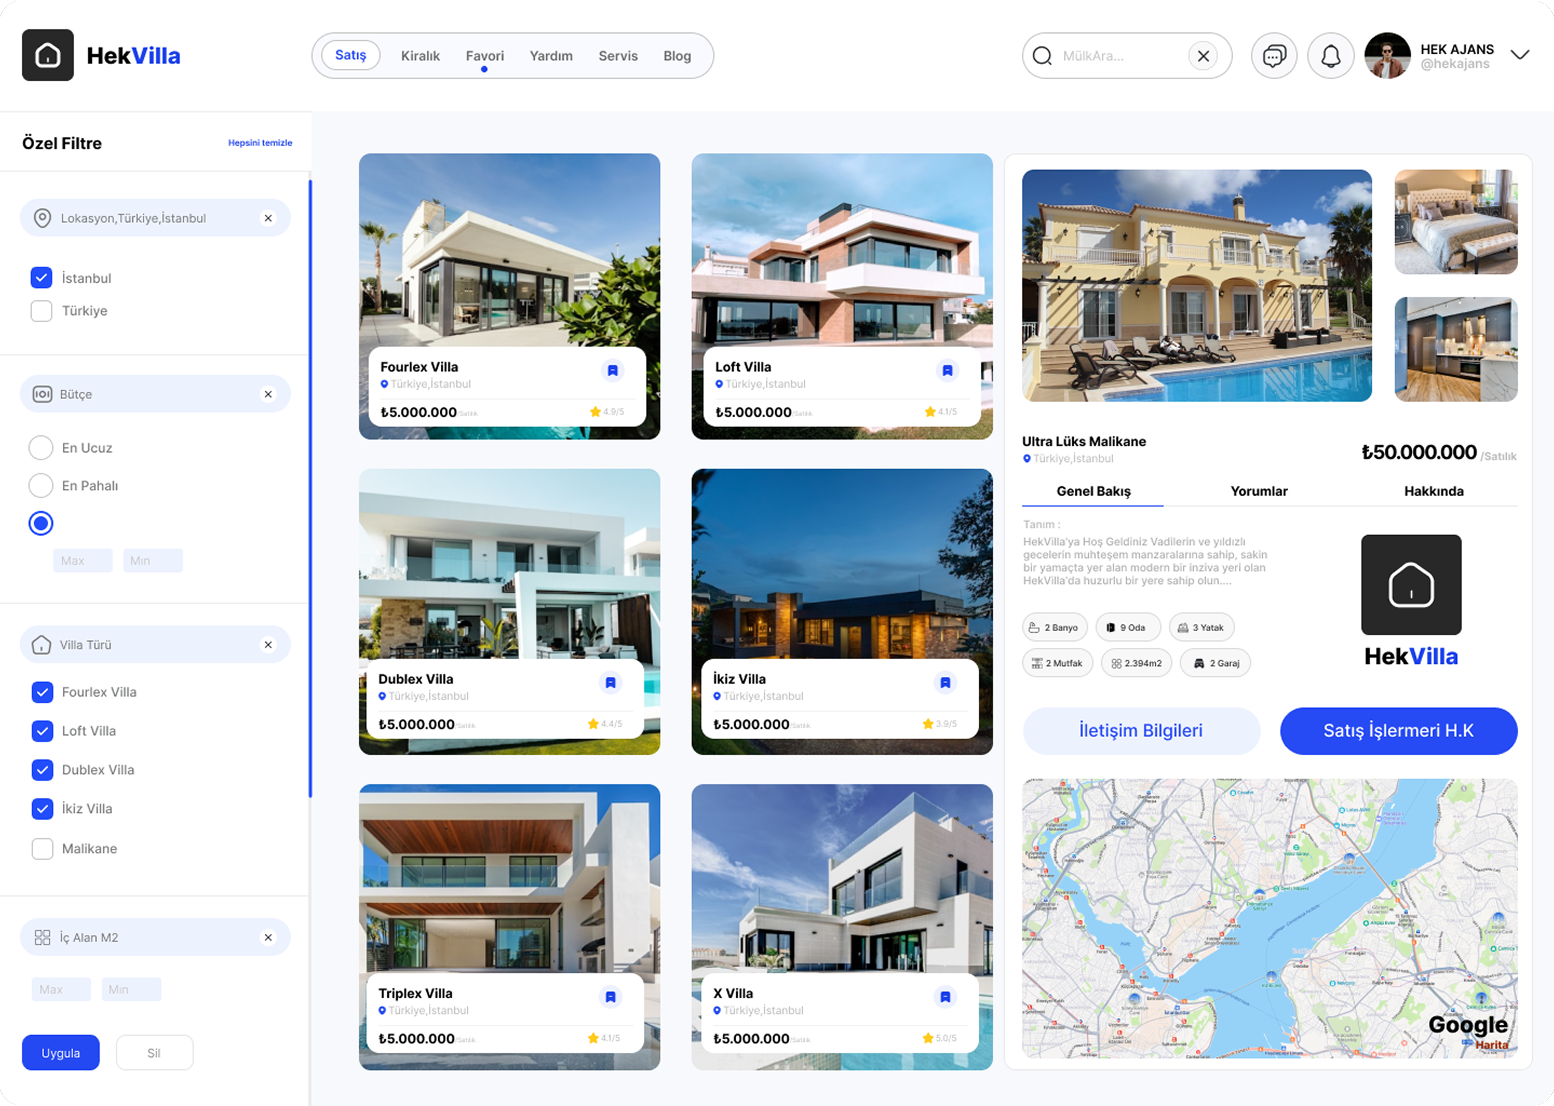Screen dimensions: 1554x1106
Task: Click the HekVilla home logo icon
Action: coord(48,56)
